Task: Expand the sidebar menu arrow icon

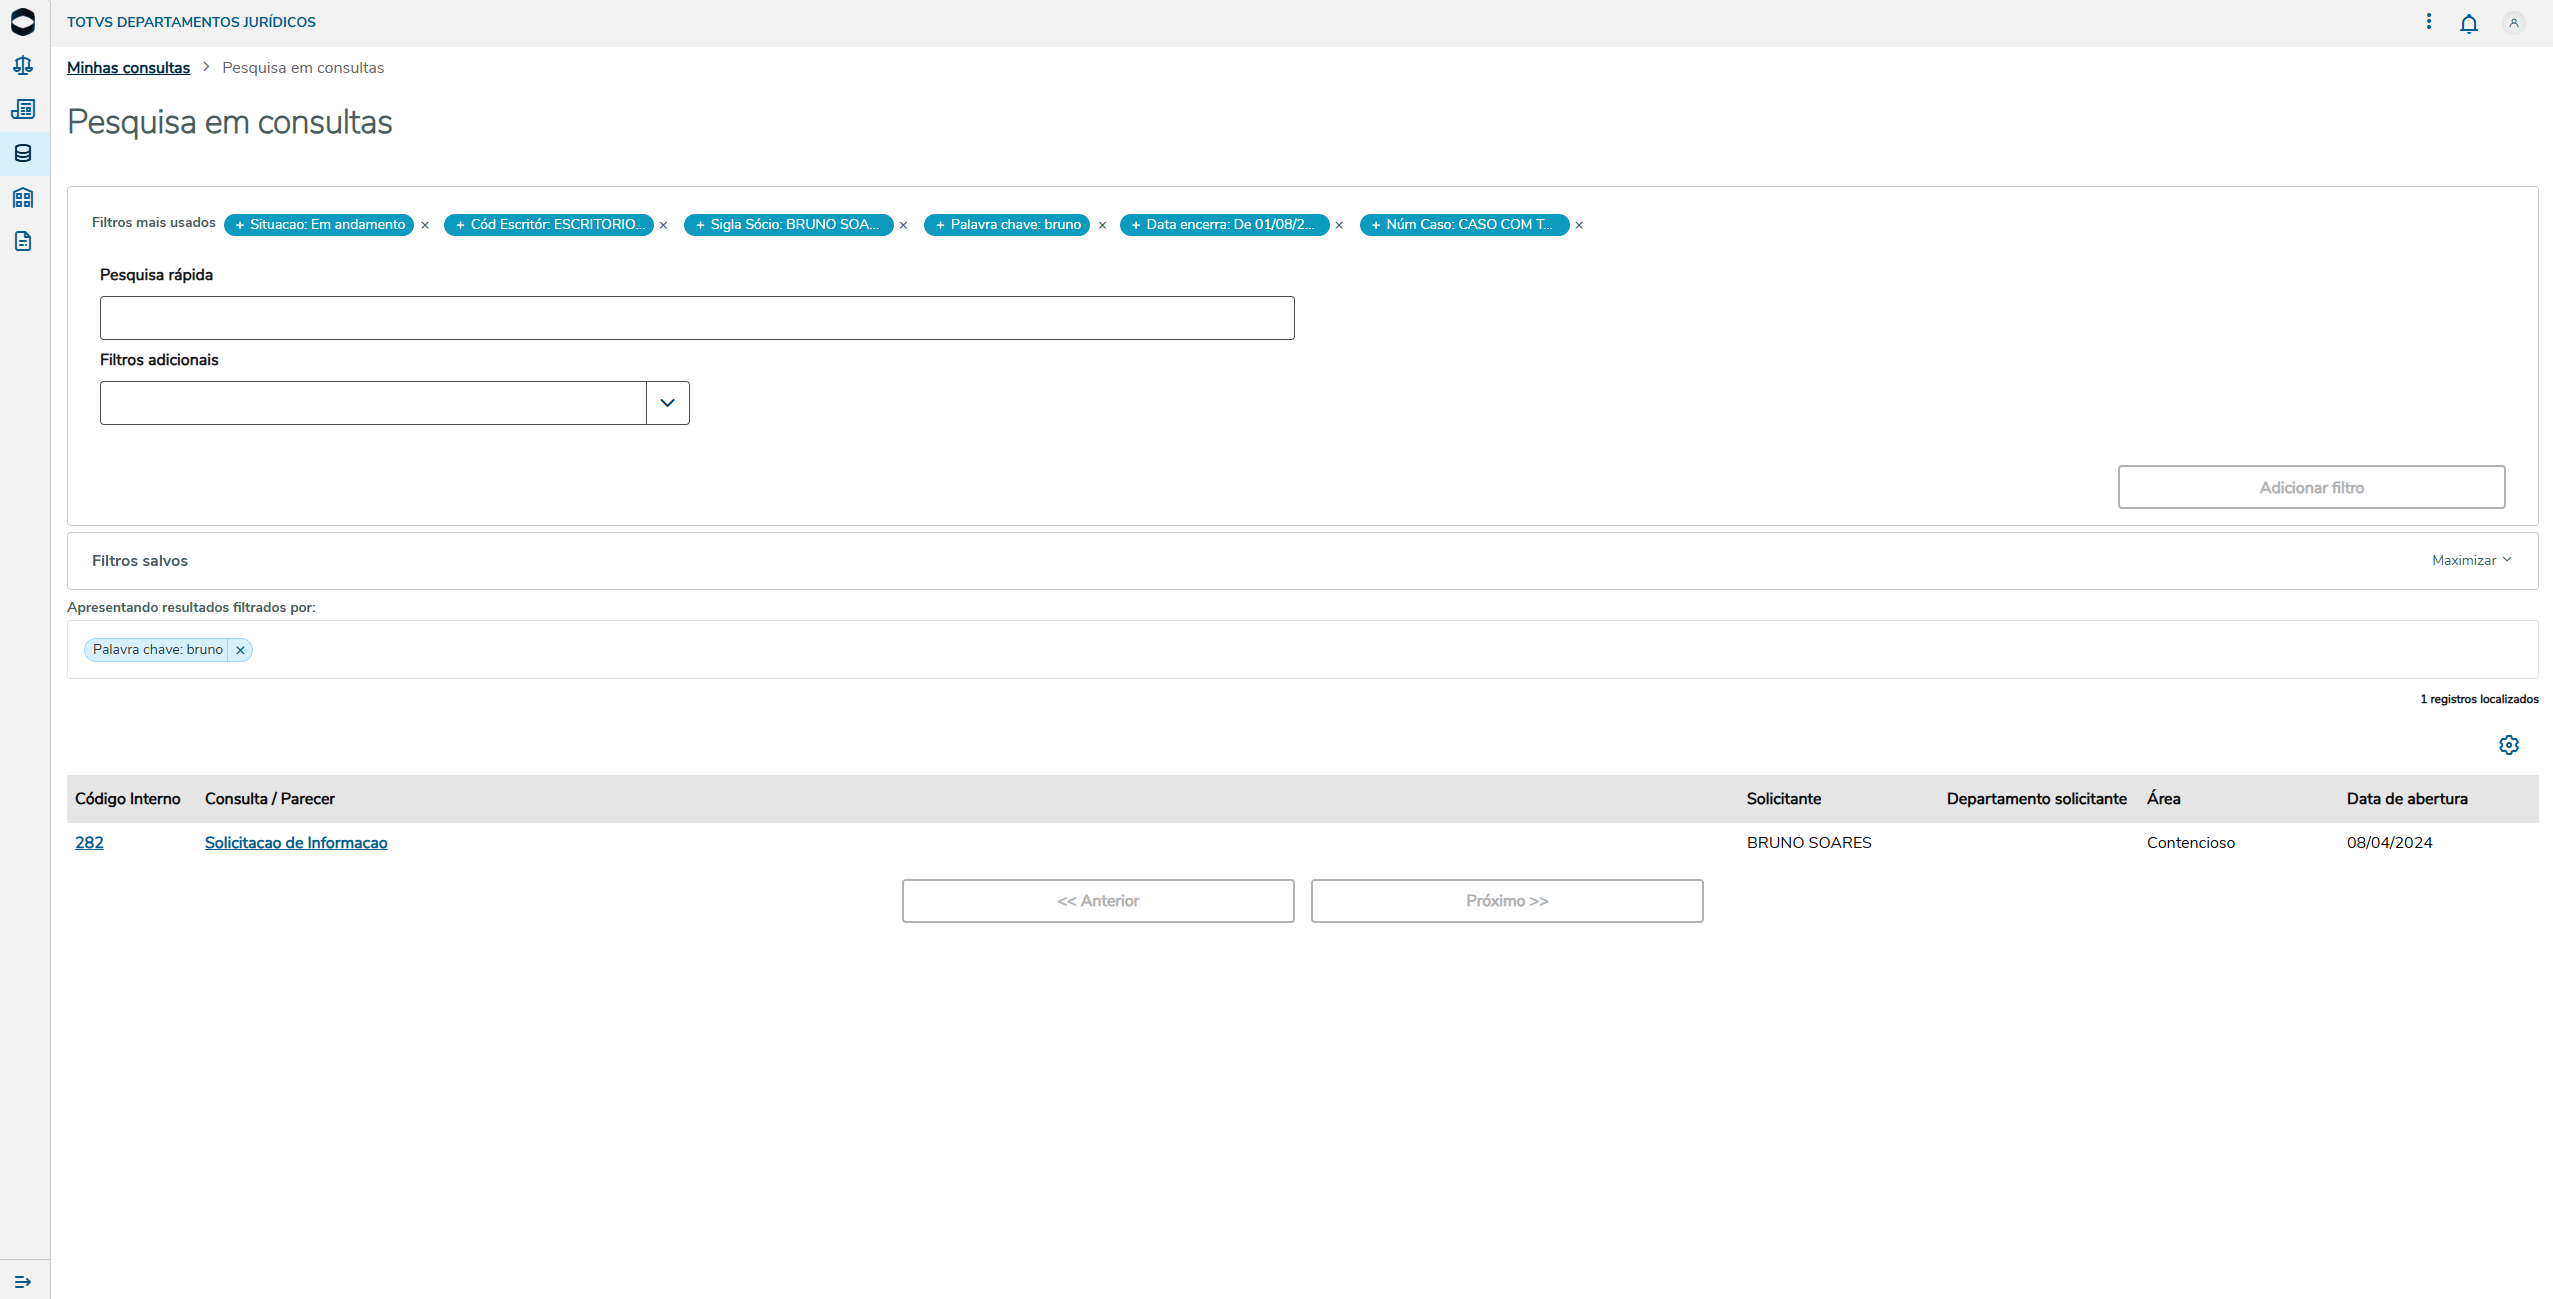Action: pyautogui.click(x=23, y=1281)
